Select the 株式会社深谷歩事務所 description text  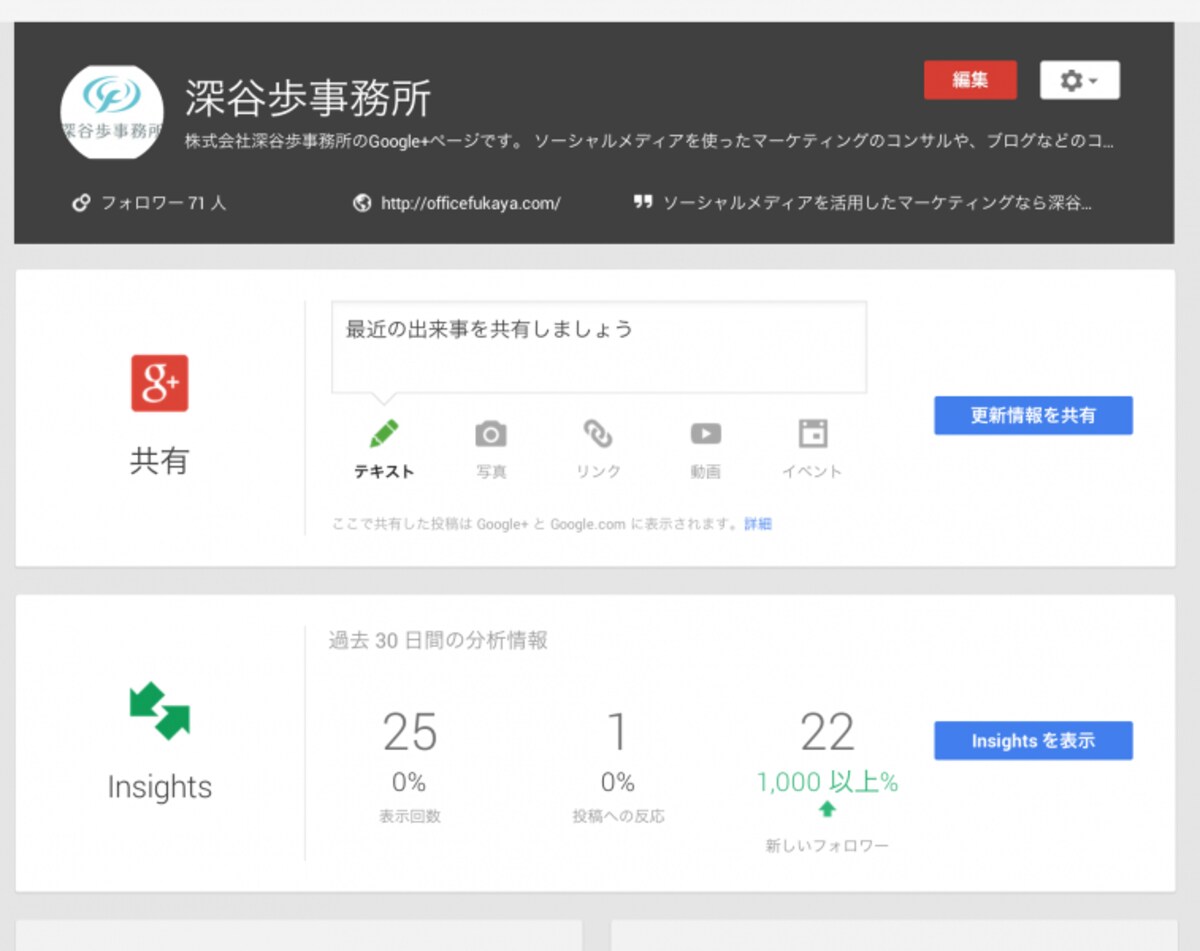pos(650,141)
